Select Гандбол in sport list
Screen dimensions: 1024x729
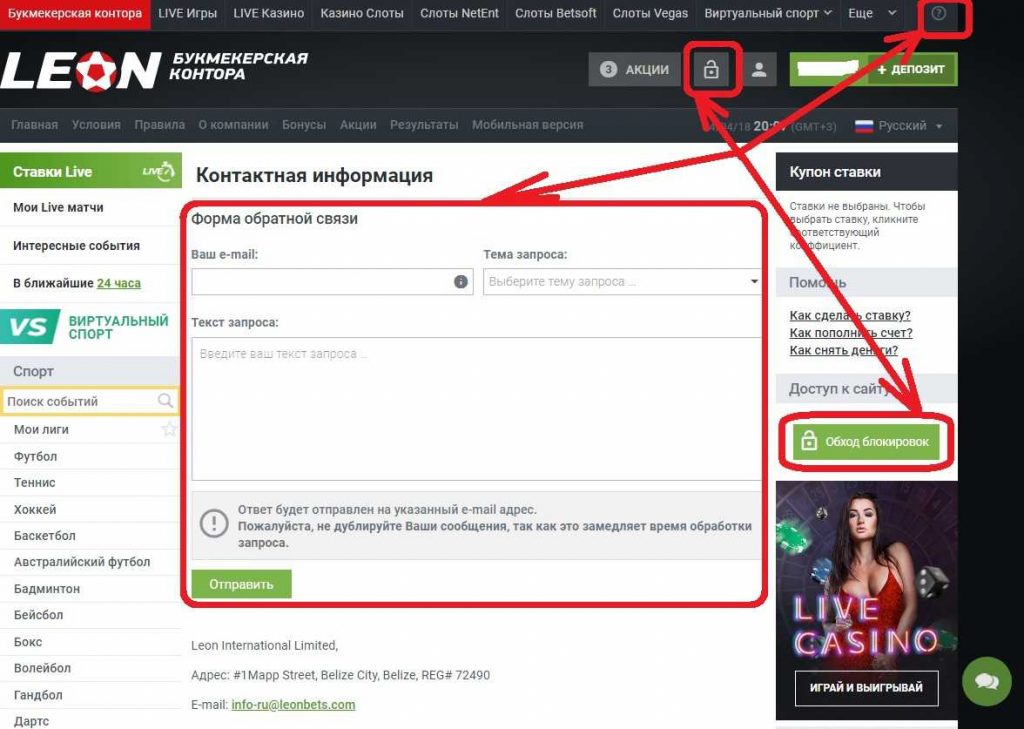38,695
